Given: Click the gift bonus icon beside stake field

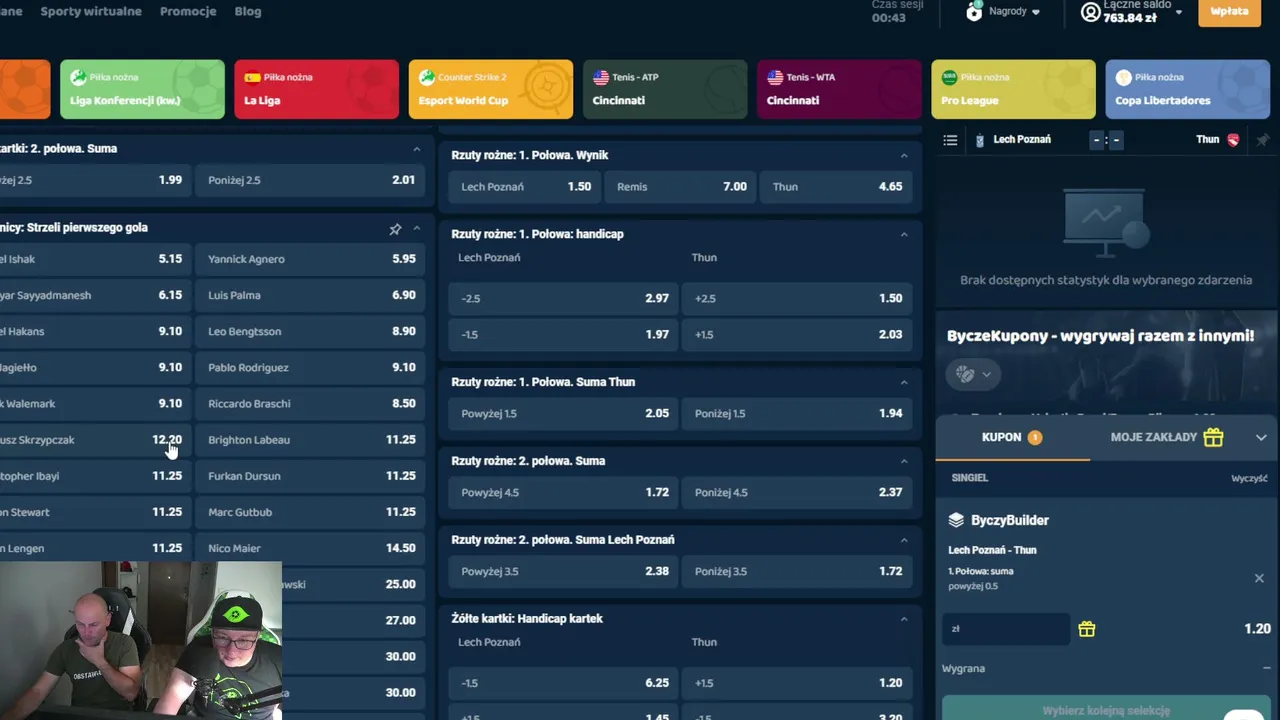Looking at the screenshot, I should click(1087, 629).
